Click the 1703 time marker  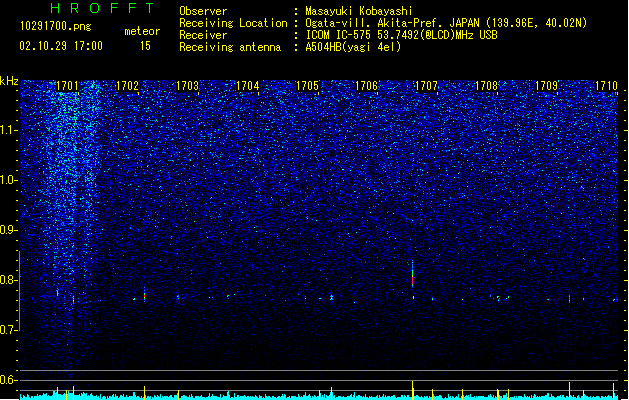pos(187,86)
